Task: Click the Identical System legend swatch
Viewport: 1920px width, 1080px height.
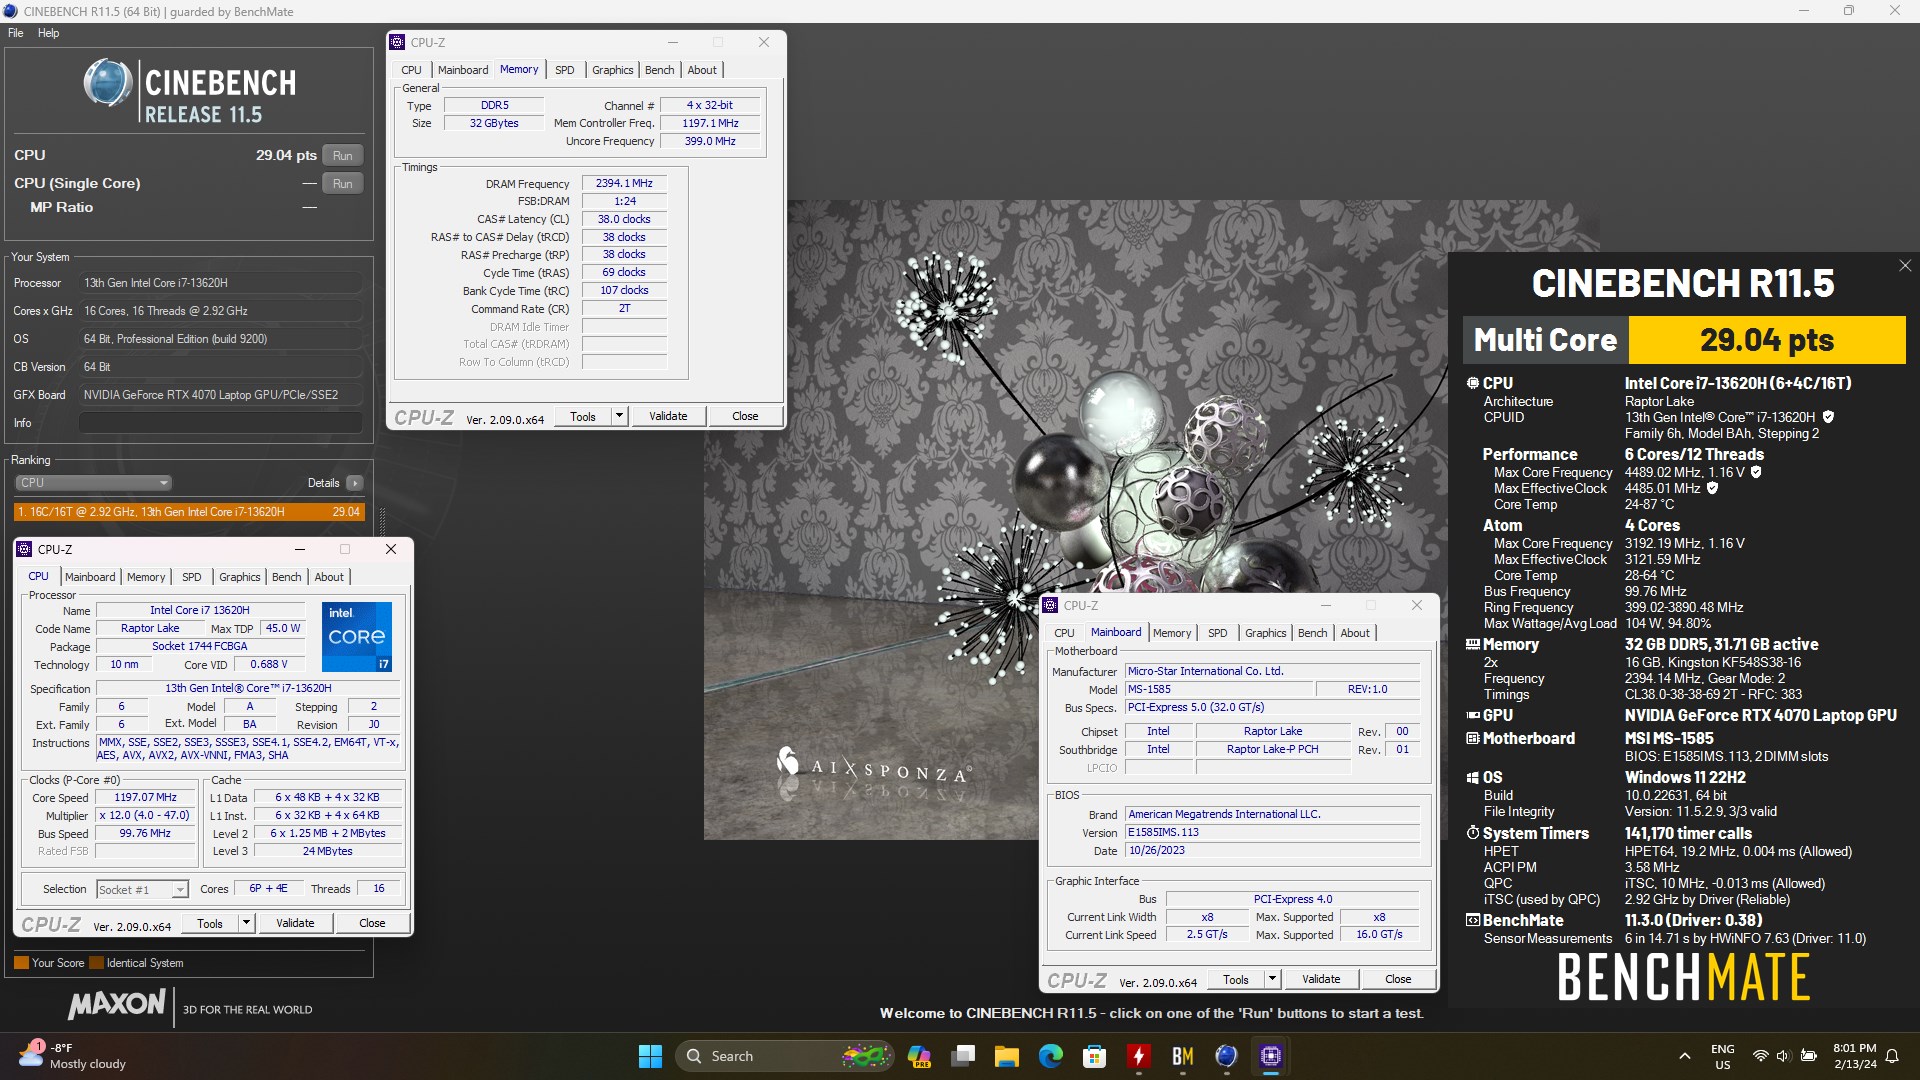Action: (96, 963)
